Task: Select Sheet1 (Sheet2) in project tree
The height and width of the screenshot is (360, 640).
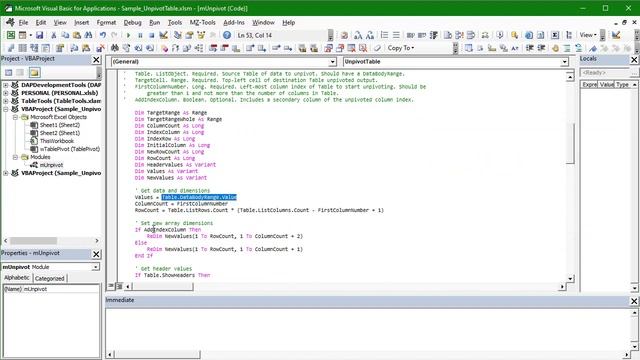Action: [x=60, y=125]
